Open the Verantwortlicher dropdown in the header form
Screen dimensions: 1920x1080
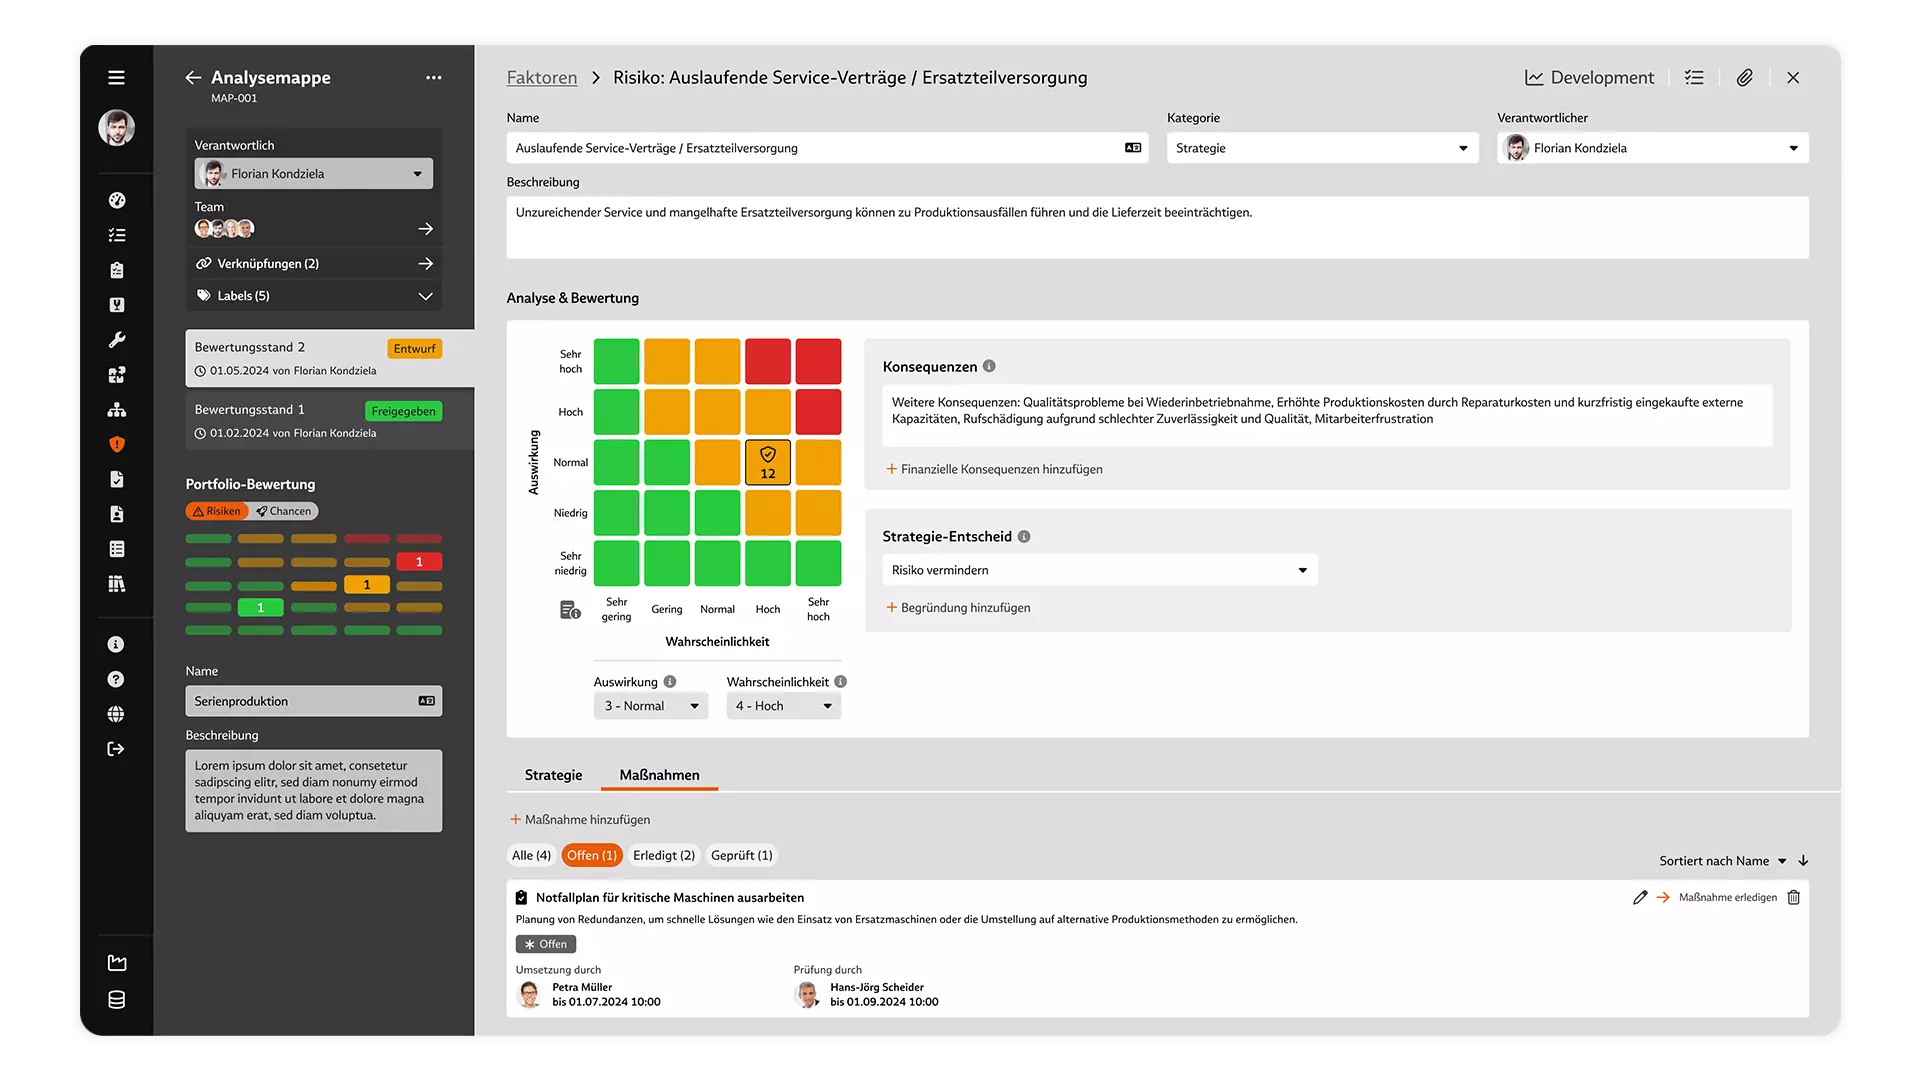pyautogui.click(x=1652, y=148)
